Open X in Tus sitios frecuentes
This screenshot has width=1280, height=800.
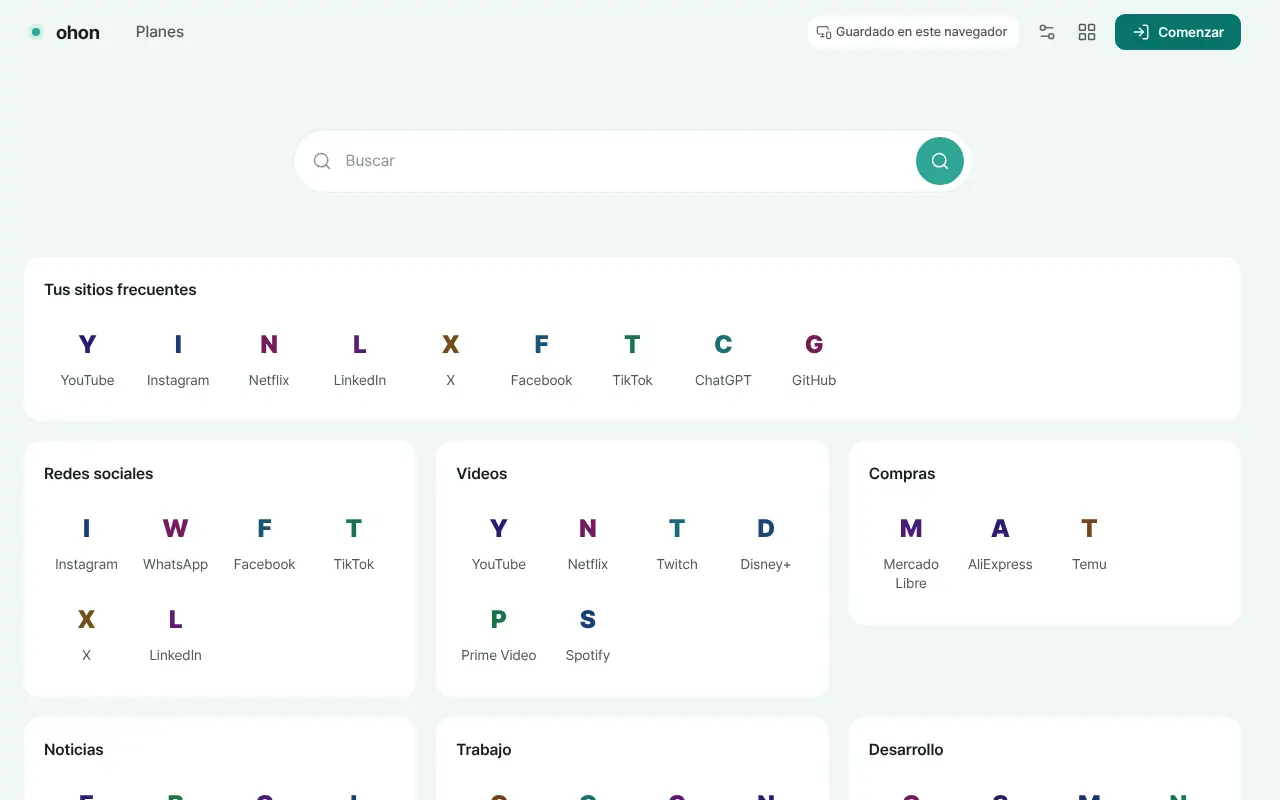(x=451, y=359)
